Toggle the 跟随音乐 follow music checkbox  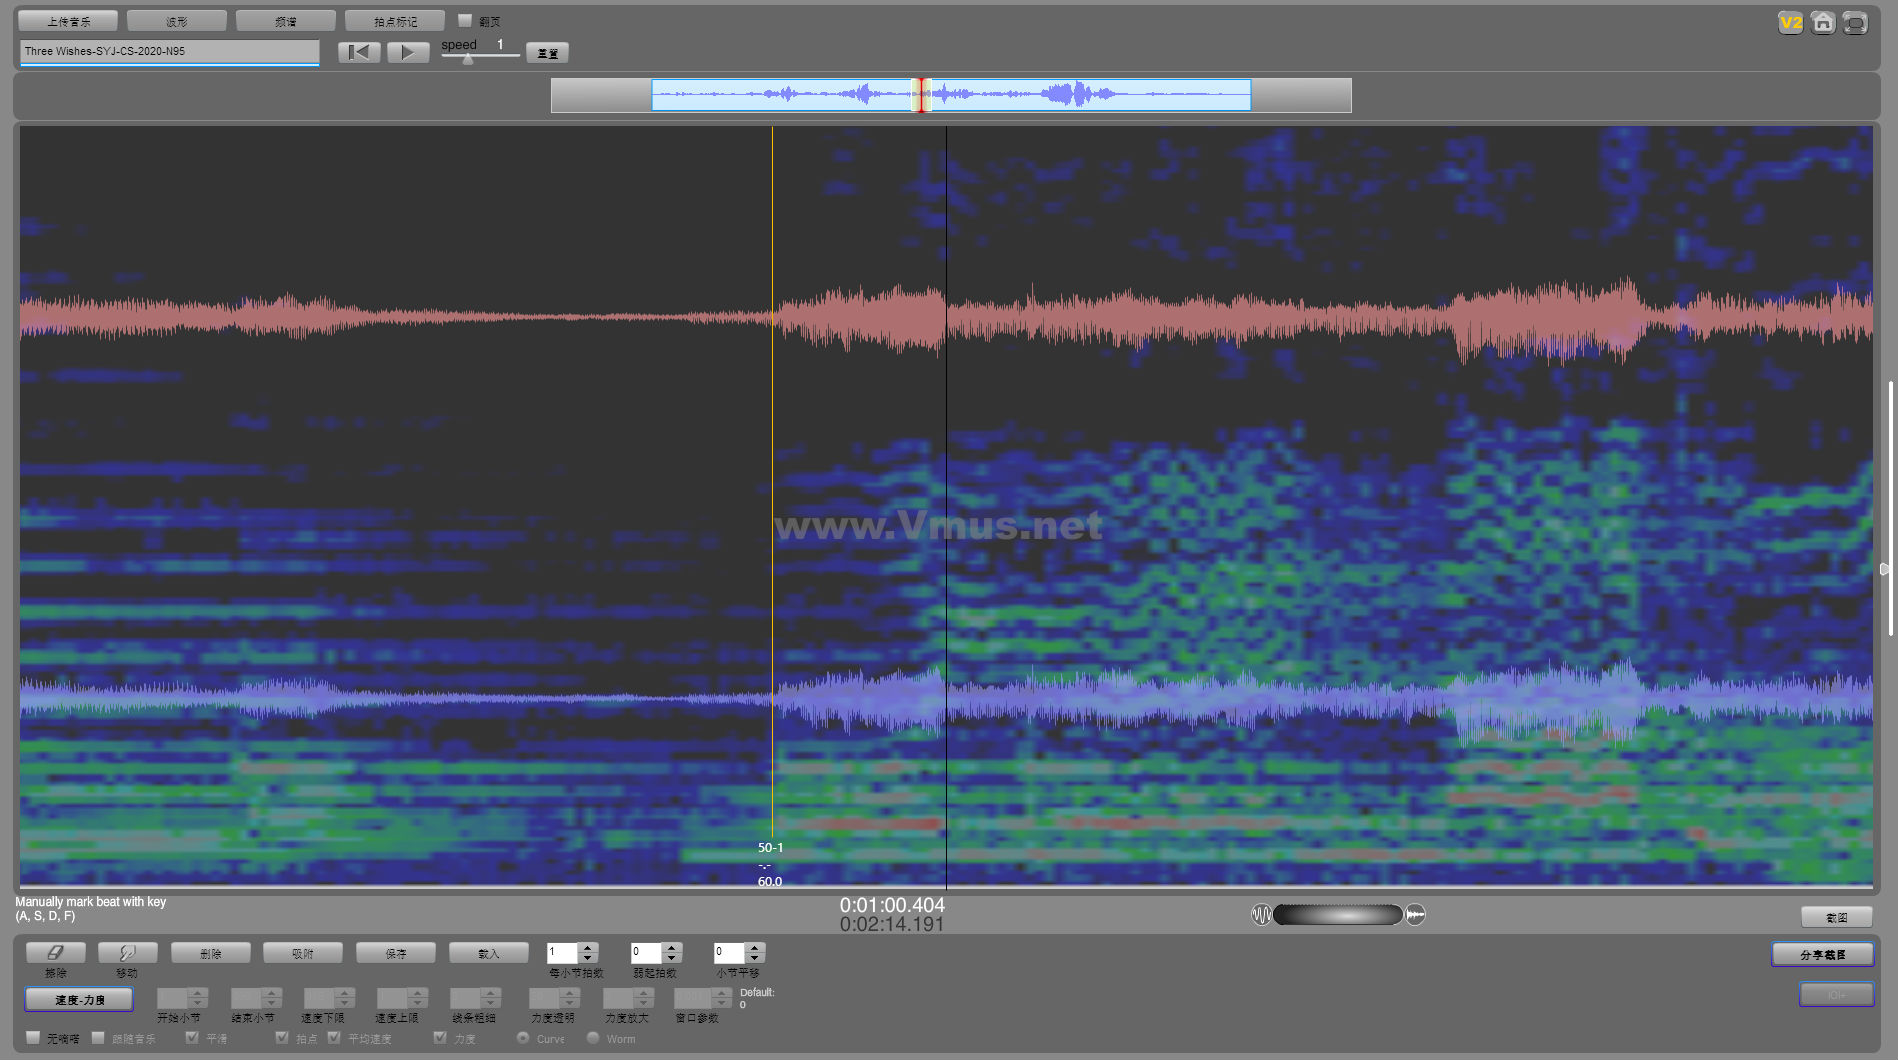coord(98,1037)
